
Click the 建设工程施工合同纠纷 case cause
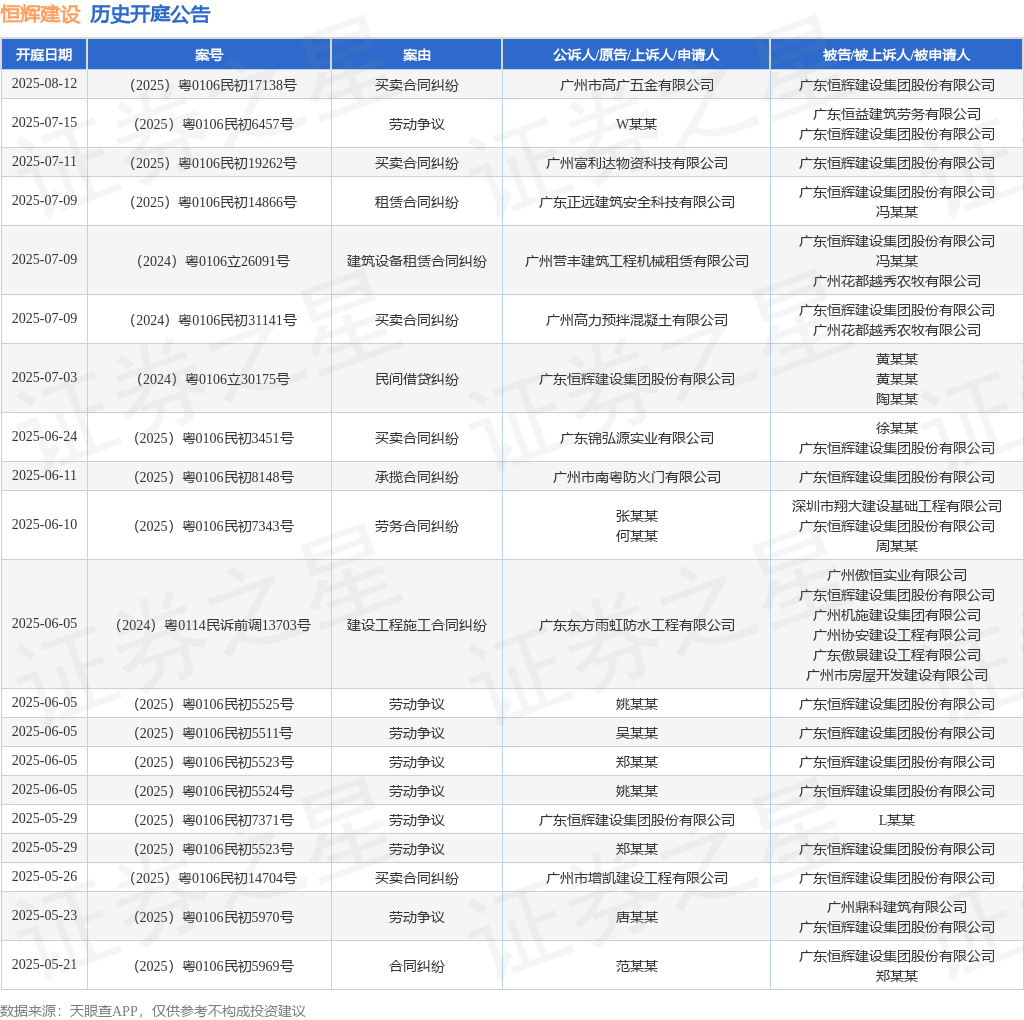(x=417, y=625)
